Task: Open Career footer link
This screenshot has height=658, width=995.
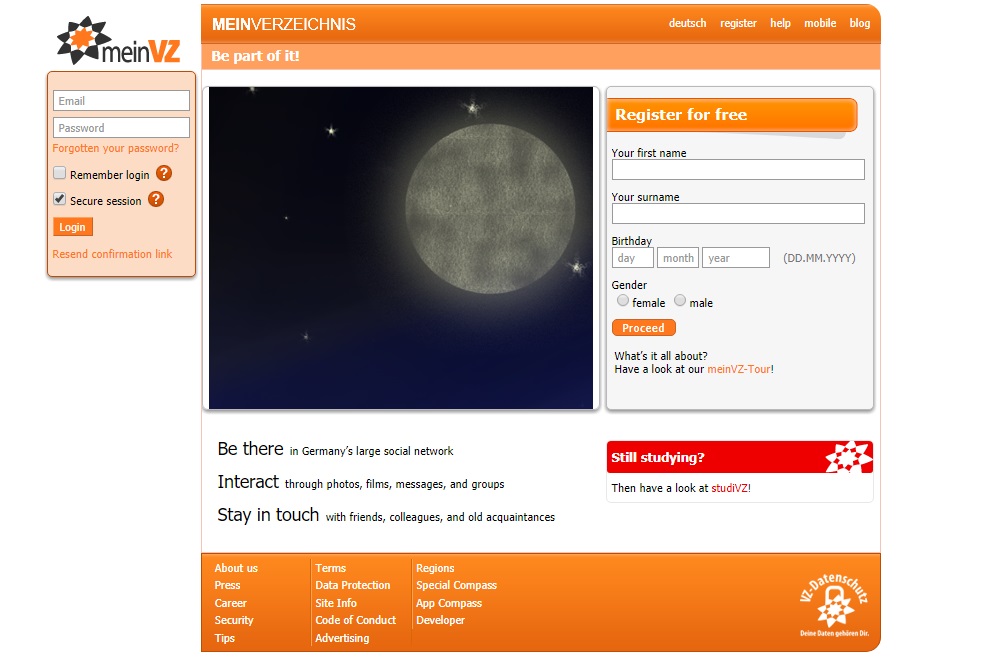Action: pyautogui.click(x=230, y=603)
